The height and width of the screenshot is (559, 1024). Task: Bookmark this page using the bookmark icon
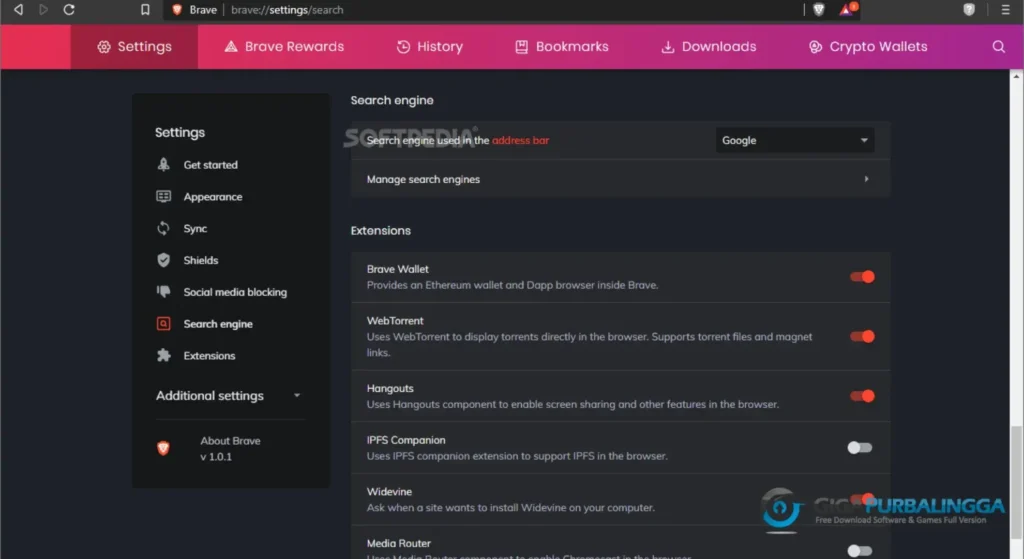pos(145,10)
